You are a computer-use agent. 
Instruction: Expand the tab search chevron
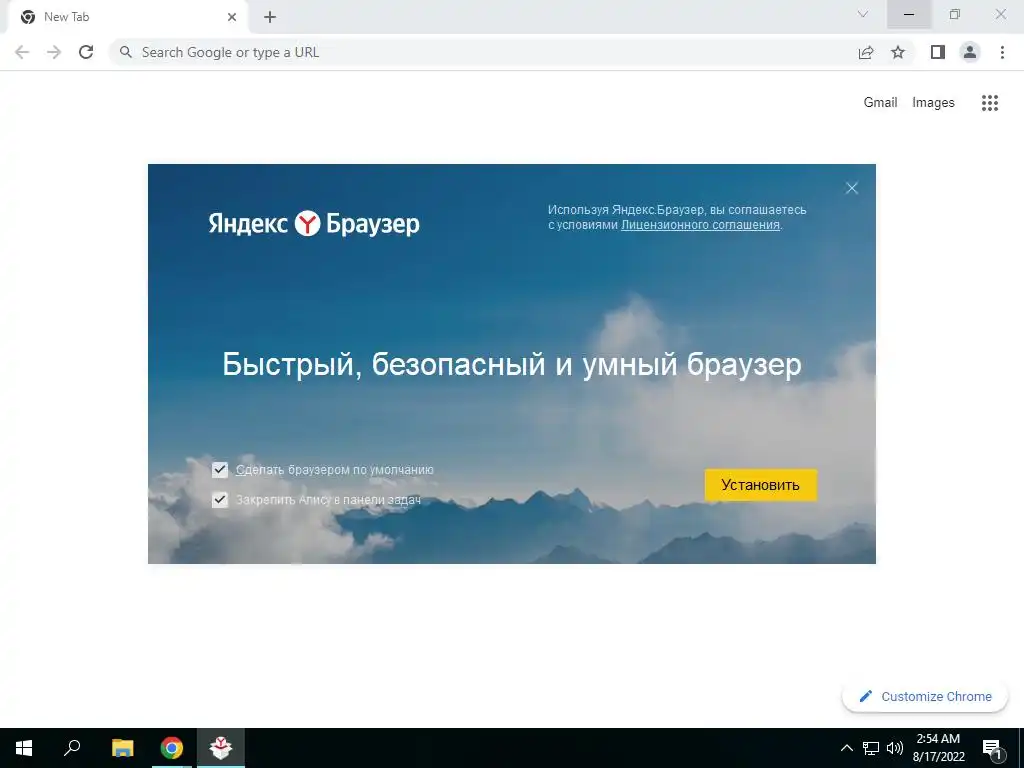click(x=863, y=14)
